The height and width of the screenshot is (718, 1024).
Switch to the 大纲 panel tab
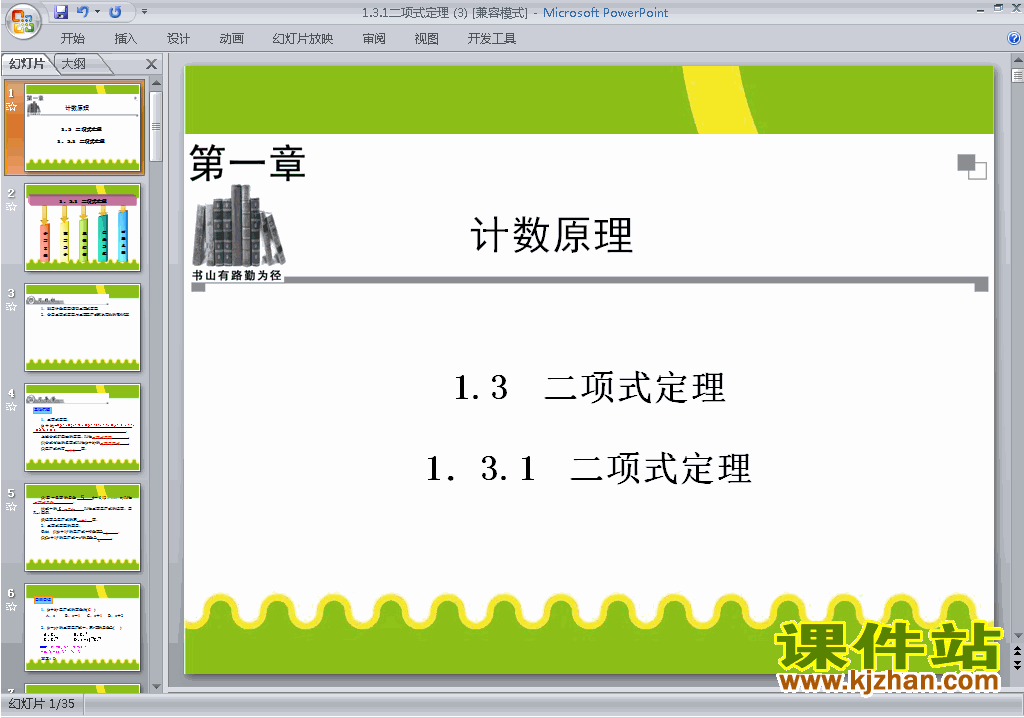click(74, 63)
